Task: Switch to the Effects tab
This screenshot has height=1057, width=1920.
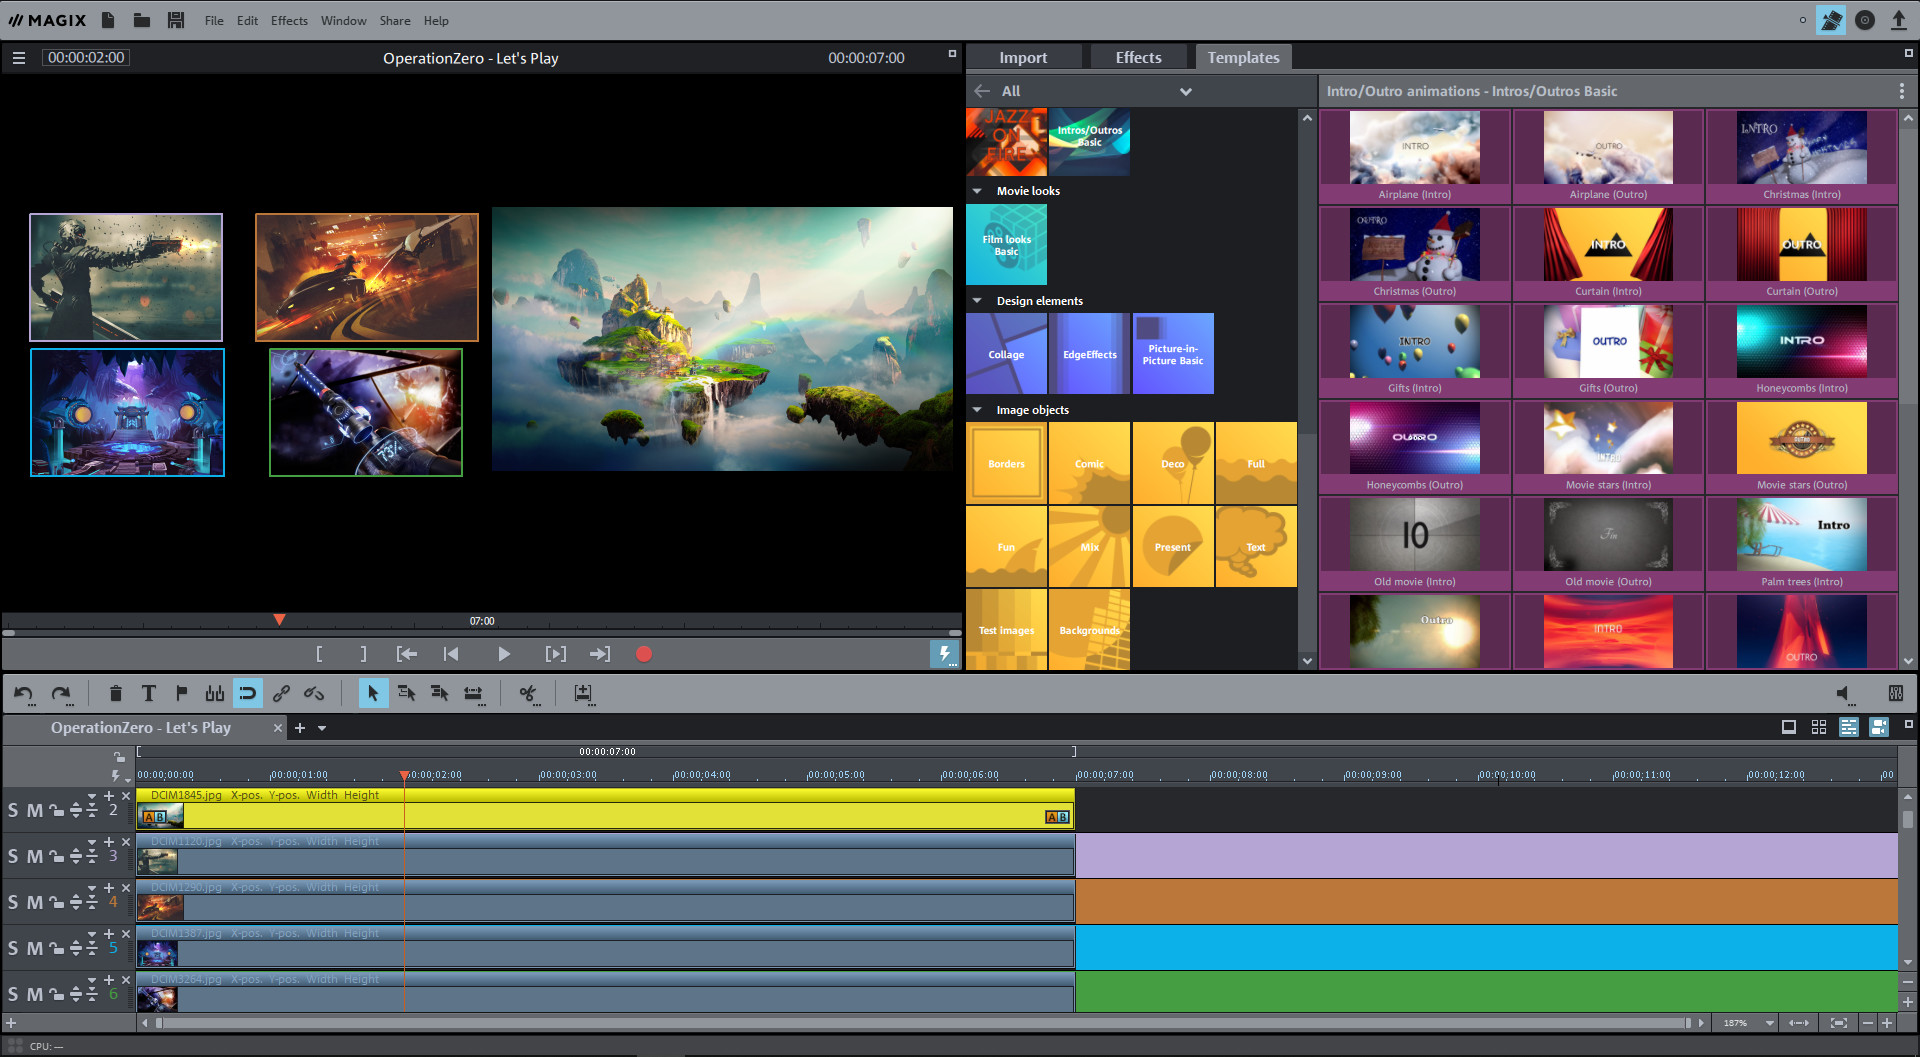Action: click(x=1138, y=57)
